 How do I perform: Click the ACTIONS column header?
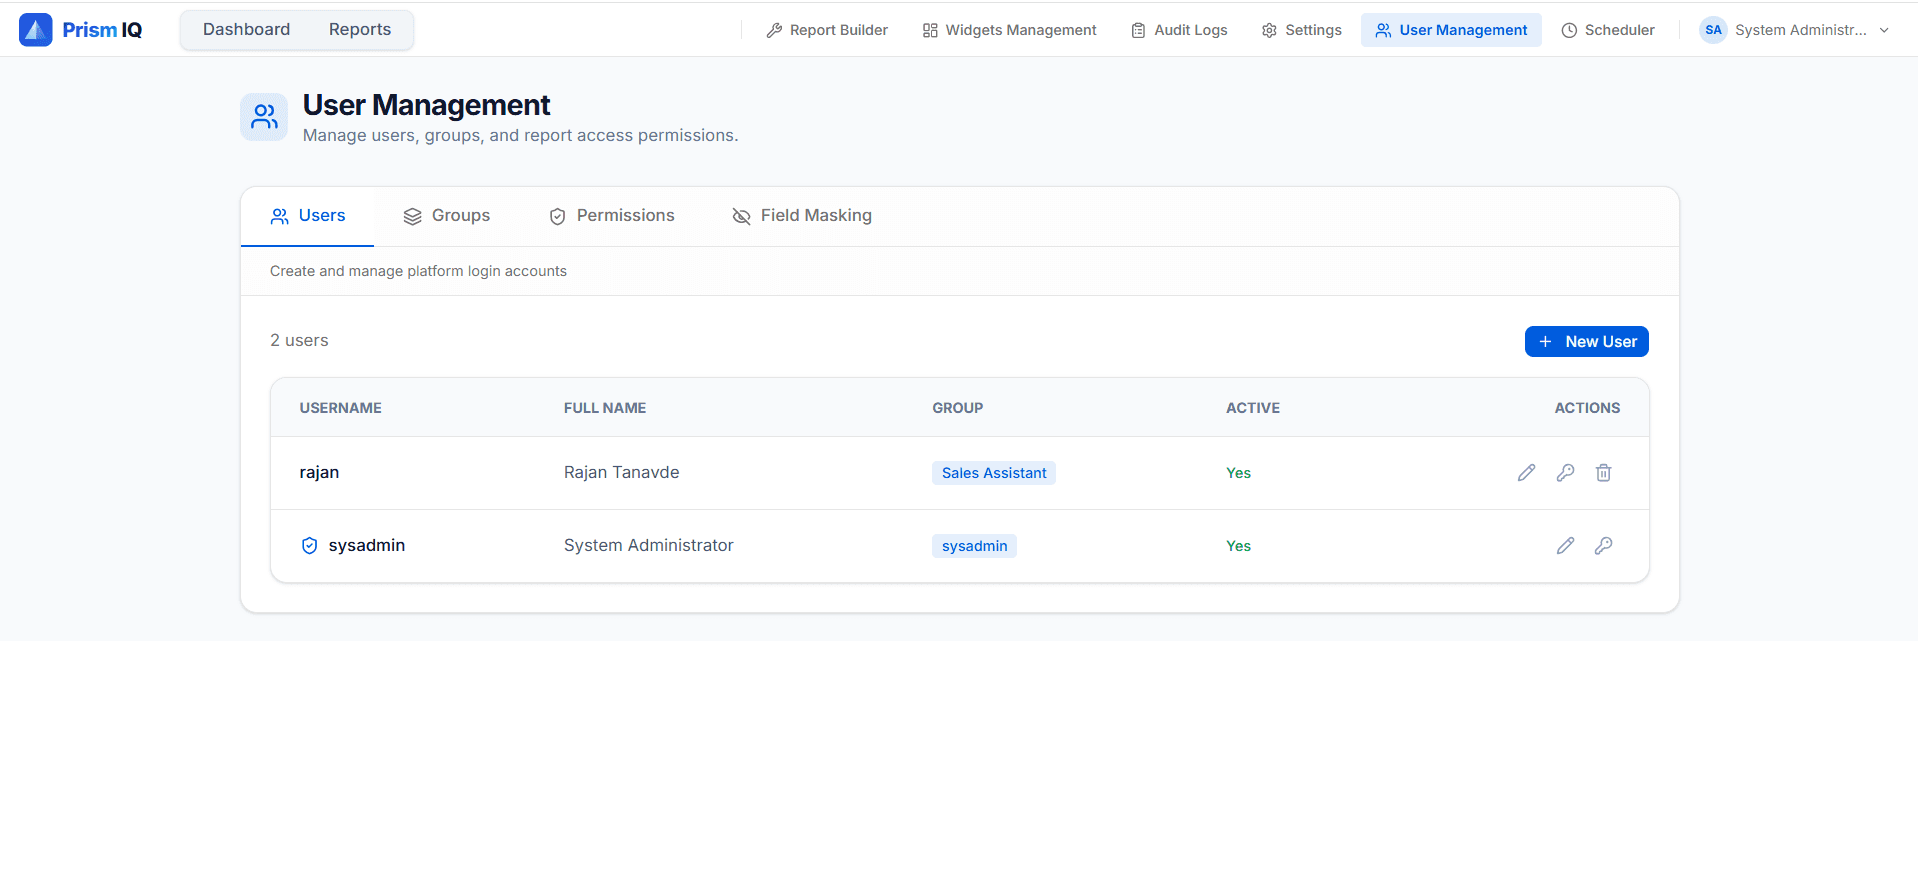click(x=1587, y=408)
